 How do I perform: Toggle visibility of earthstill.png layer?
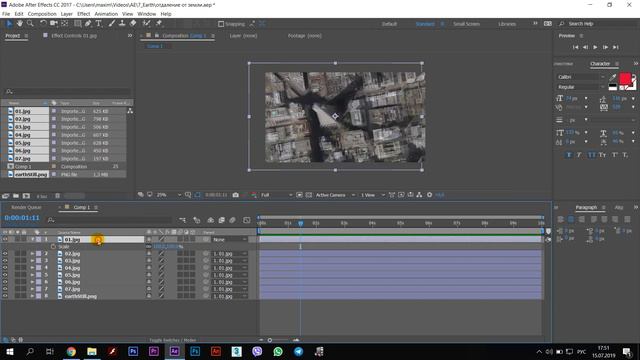click(x=5, y=296)
